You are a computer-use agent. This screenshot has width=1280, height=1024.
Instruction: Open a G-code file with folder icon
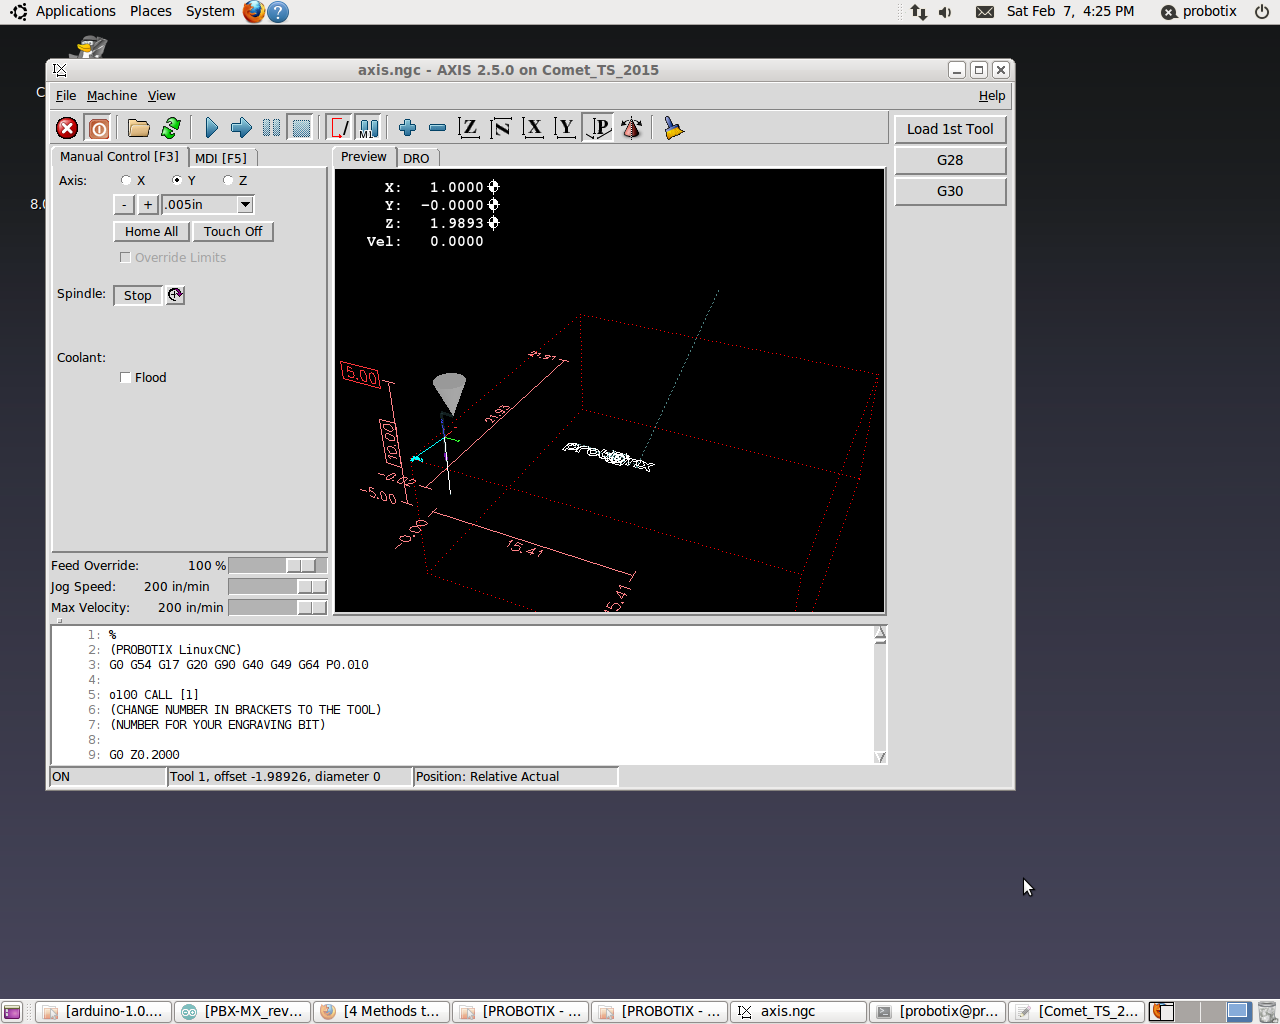pyautogui.click(x=139, y=128)
